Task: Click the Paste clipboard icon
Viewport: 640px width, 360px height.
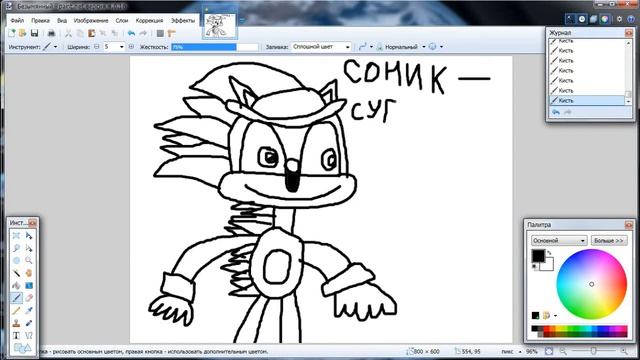Action: [91, 33]
